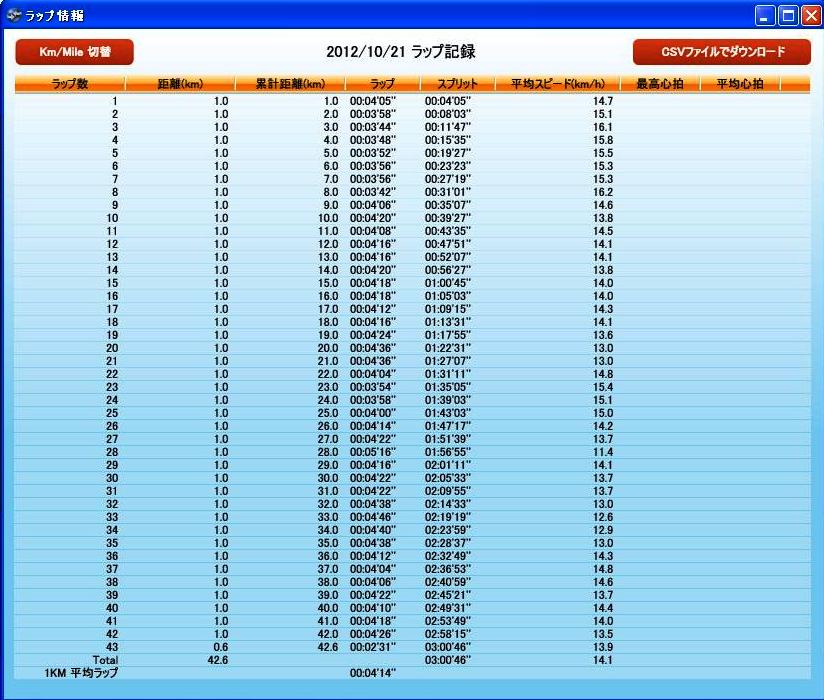
Task: Click lap time 00:04'00" in lap 25
Action: pos(373,413)
